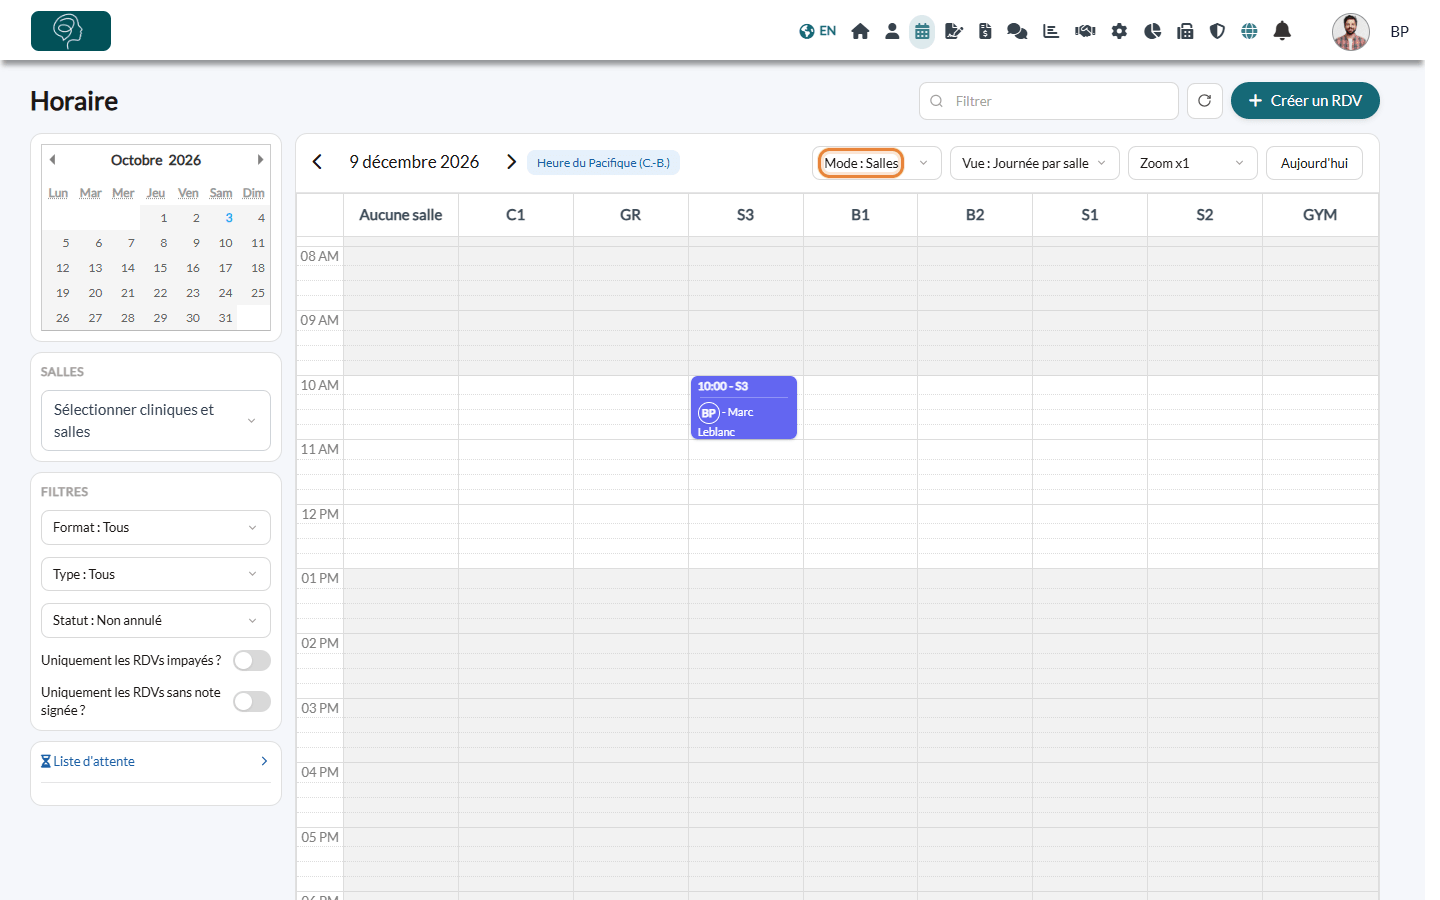Open the notes signing pen icon
Image resolution: width=1440 pixels, height=900 pixels.
coord(954,31)
